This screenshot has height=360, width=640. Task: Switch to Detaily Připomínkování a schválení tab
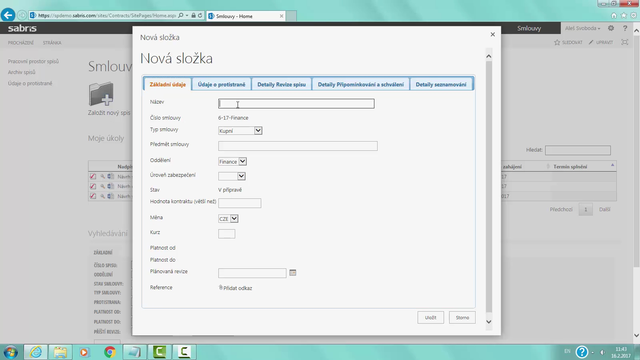click(x=360, y=84)
